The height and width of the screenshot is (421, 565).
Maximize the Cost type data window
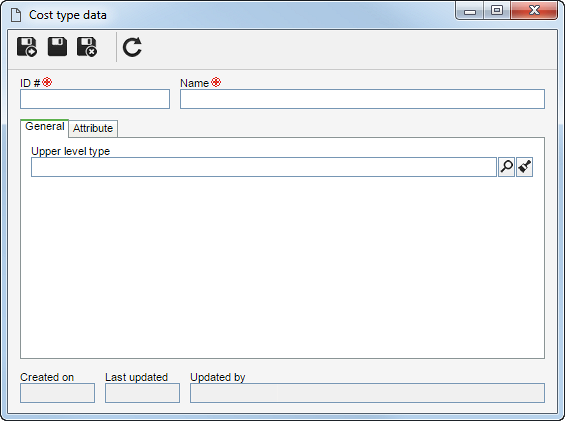coord(497,11)
